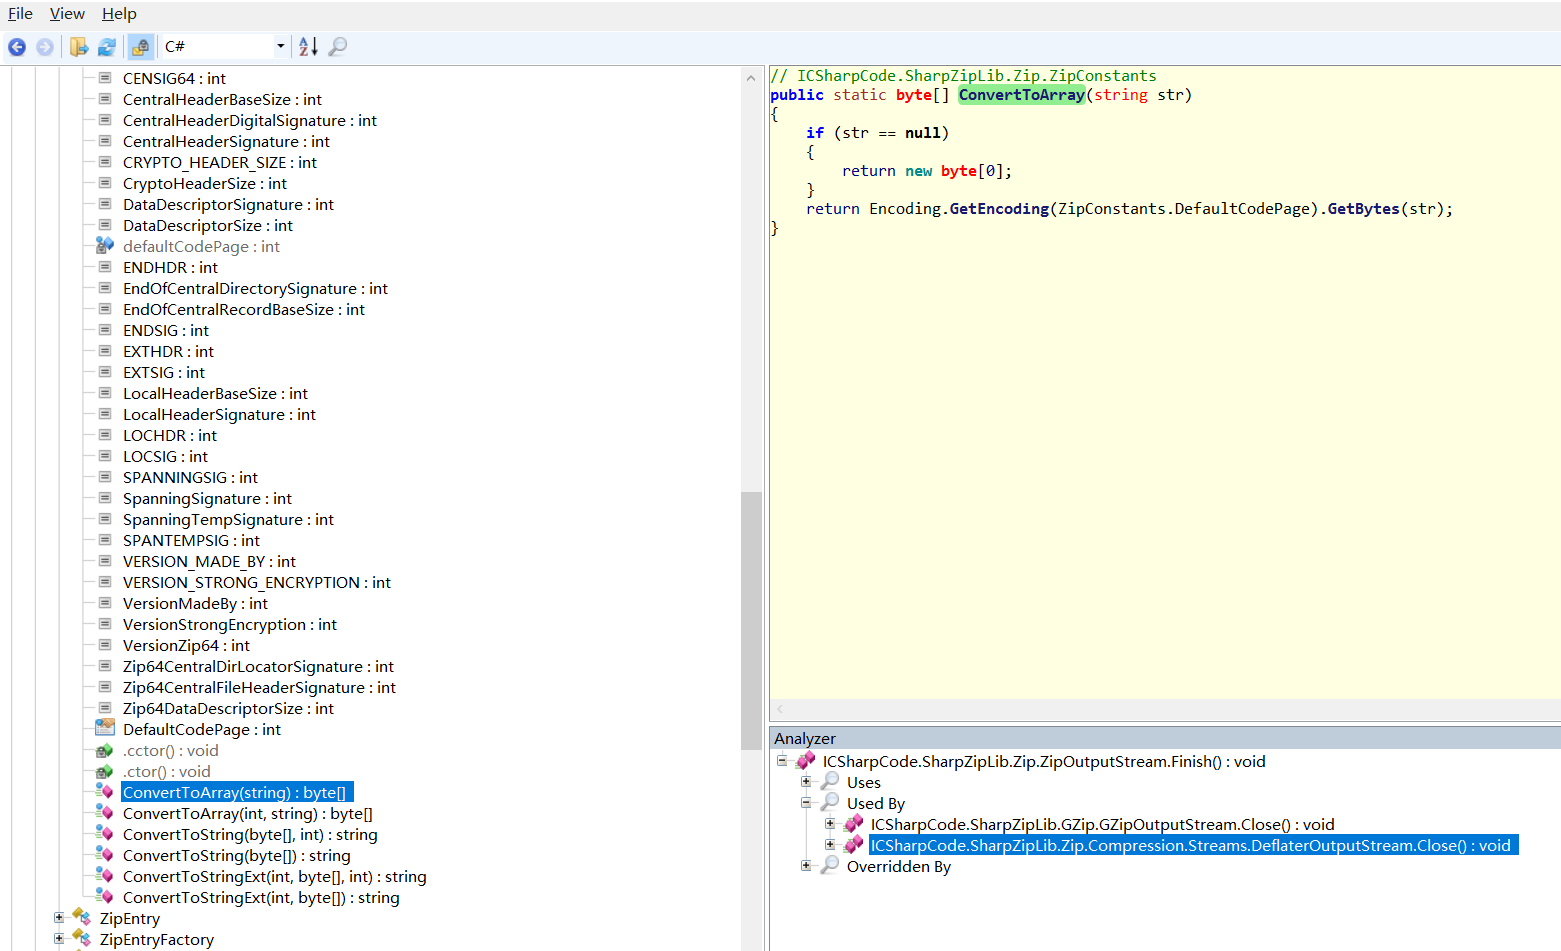
Task: Click the GetEncoding link in code
Action: point(998,209)
